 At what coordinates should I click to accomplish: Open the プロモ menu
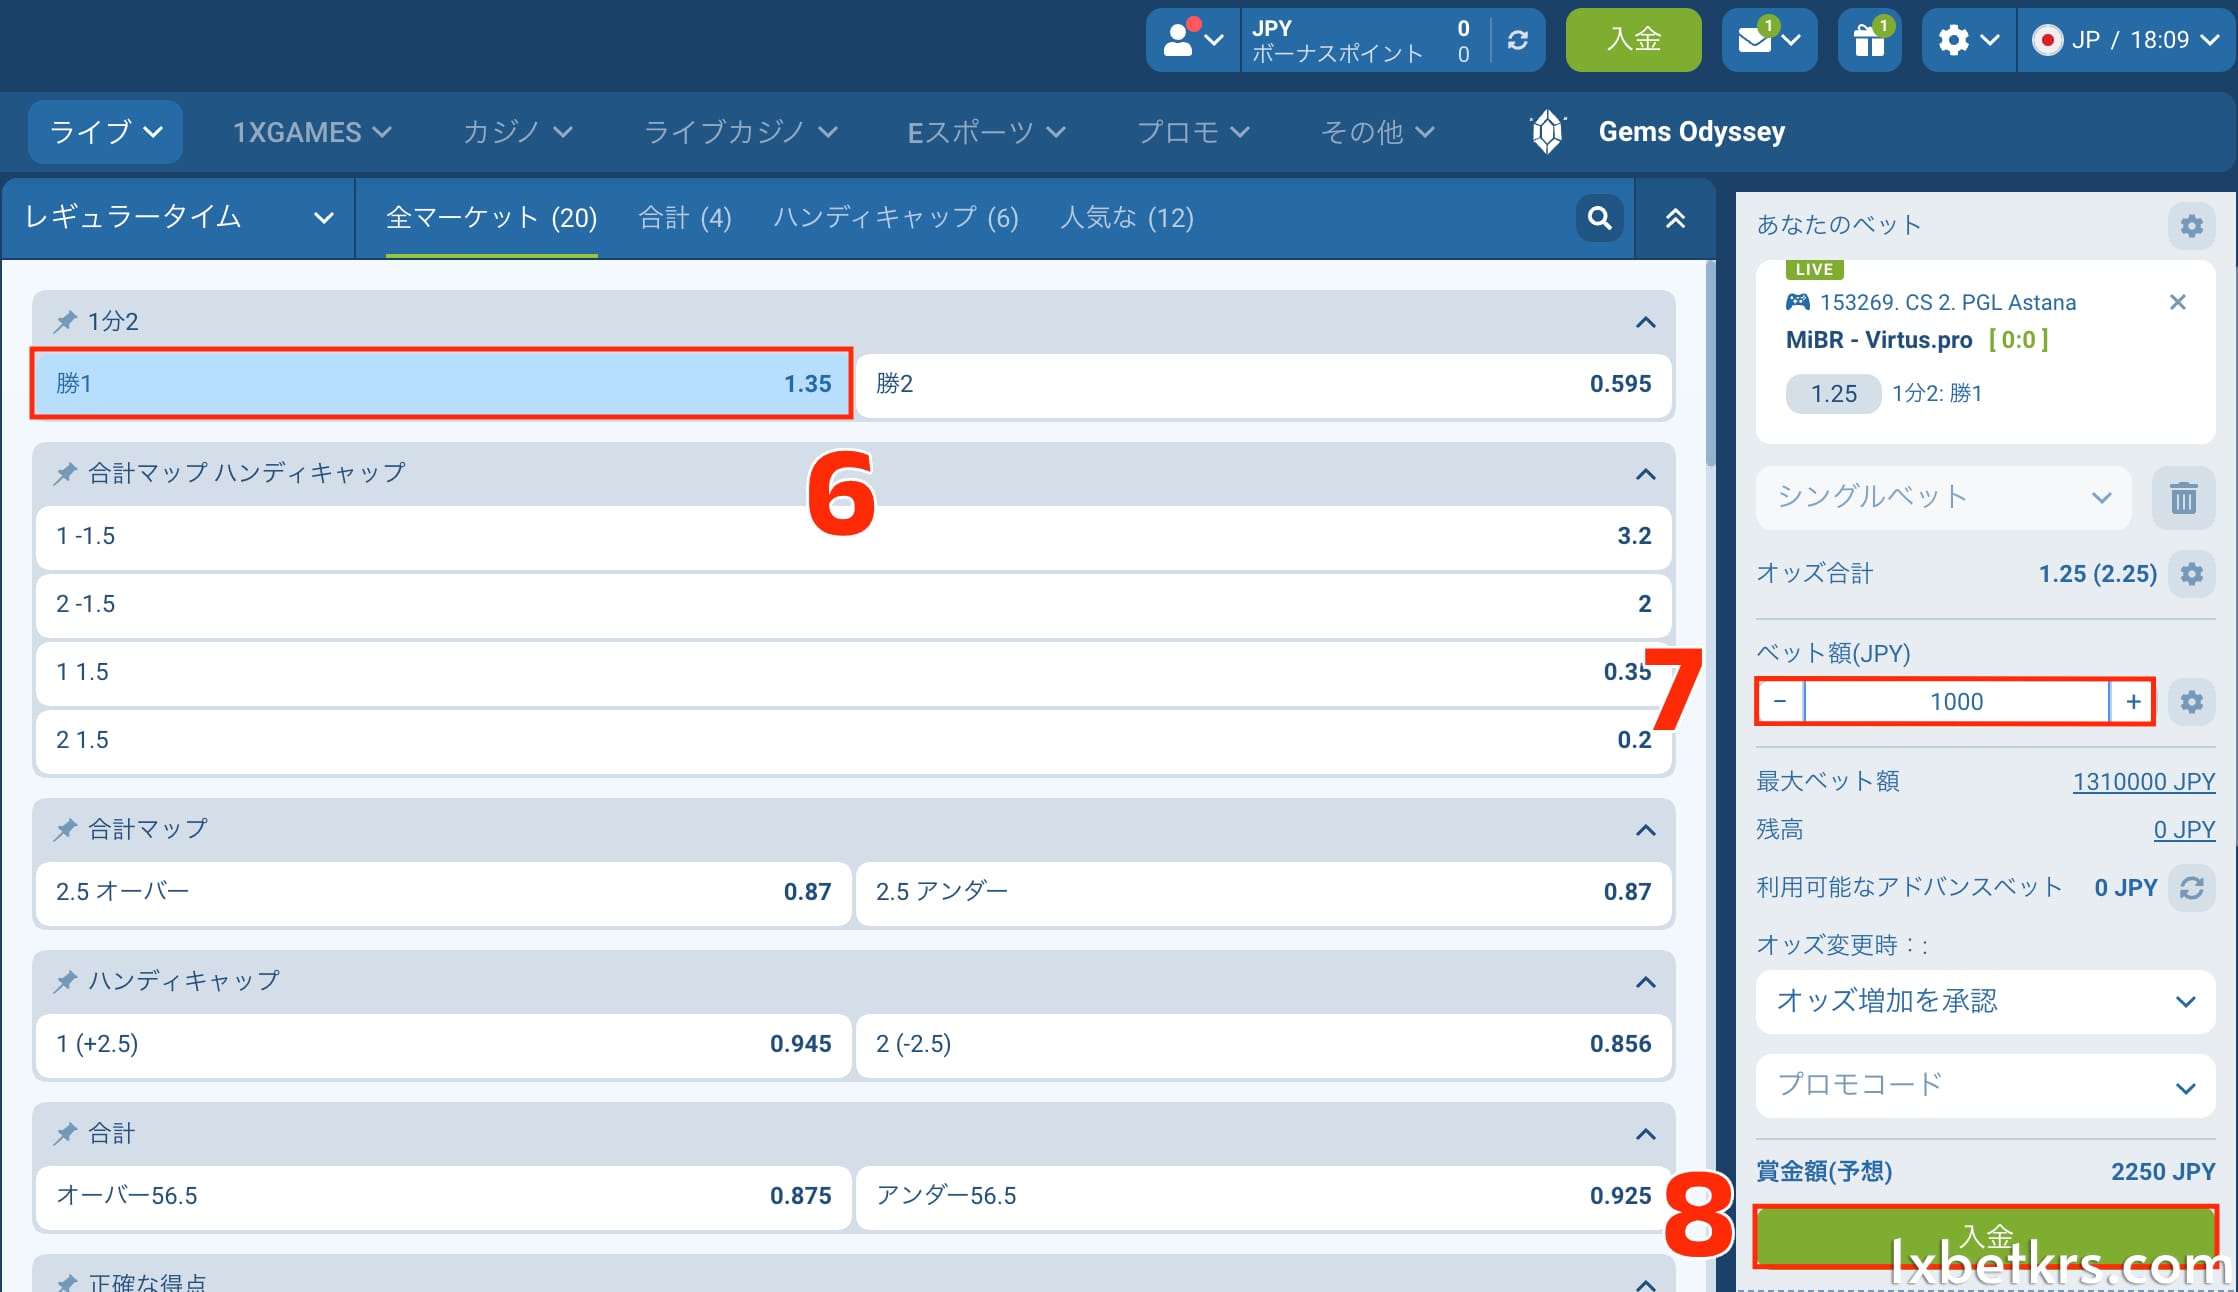[x=1194, y=132]
